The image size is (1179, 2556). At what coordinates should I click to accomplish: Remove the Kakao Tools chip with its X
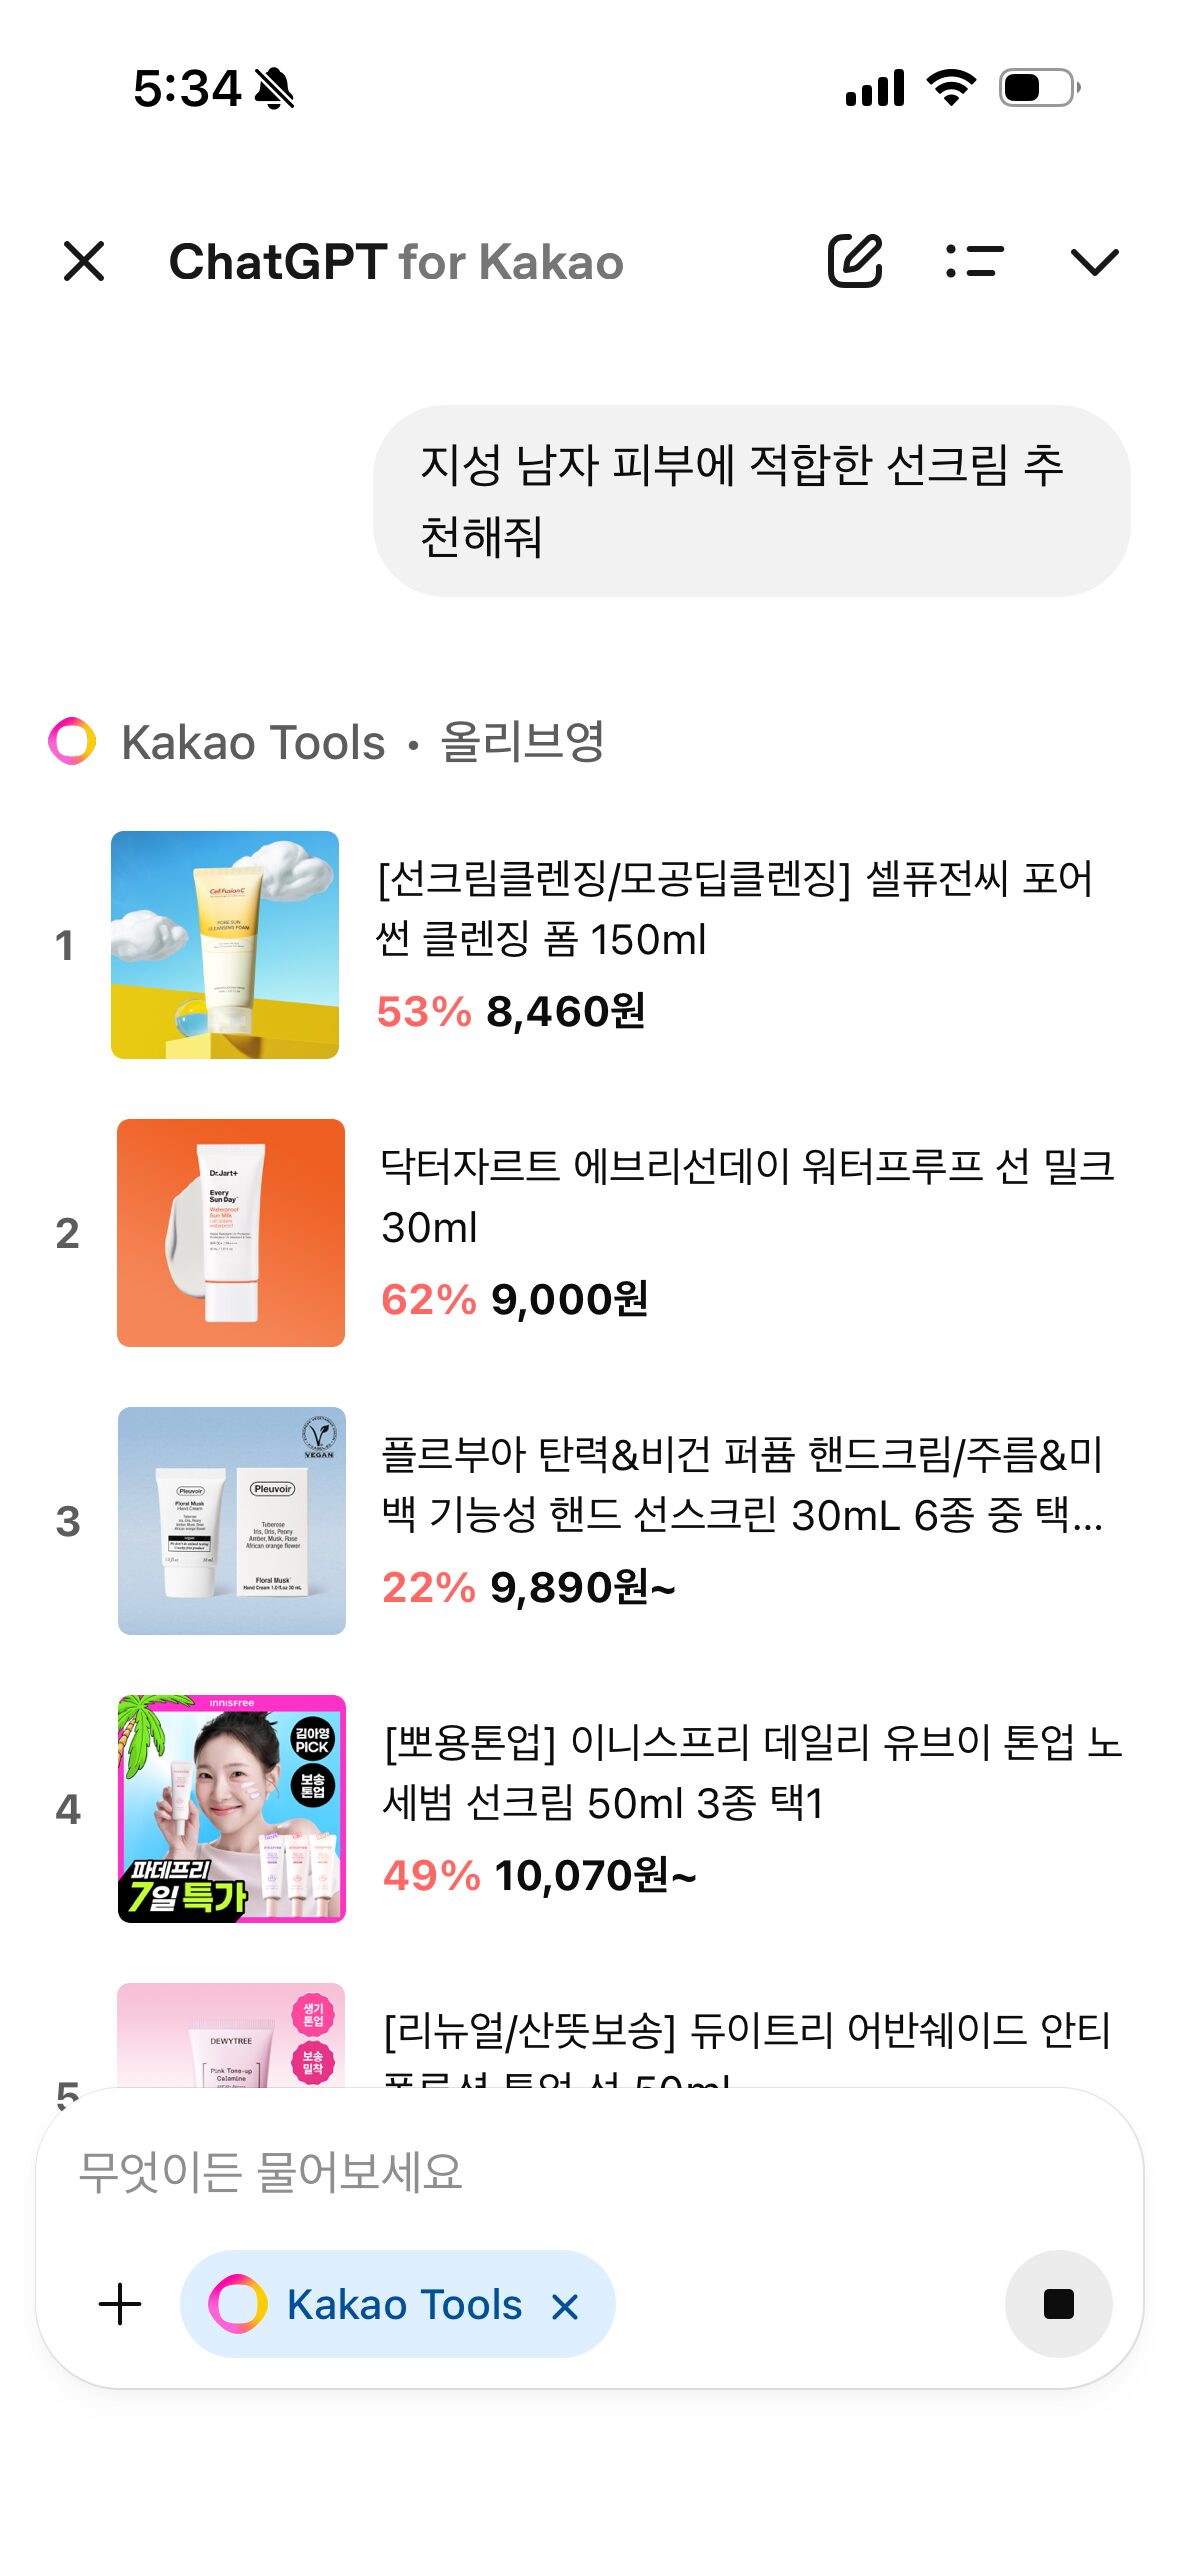565,2306
